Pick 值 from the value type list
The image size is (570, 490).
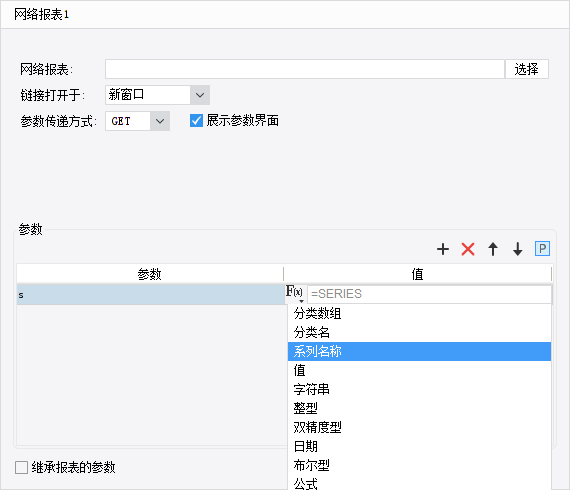[420, 370]
